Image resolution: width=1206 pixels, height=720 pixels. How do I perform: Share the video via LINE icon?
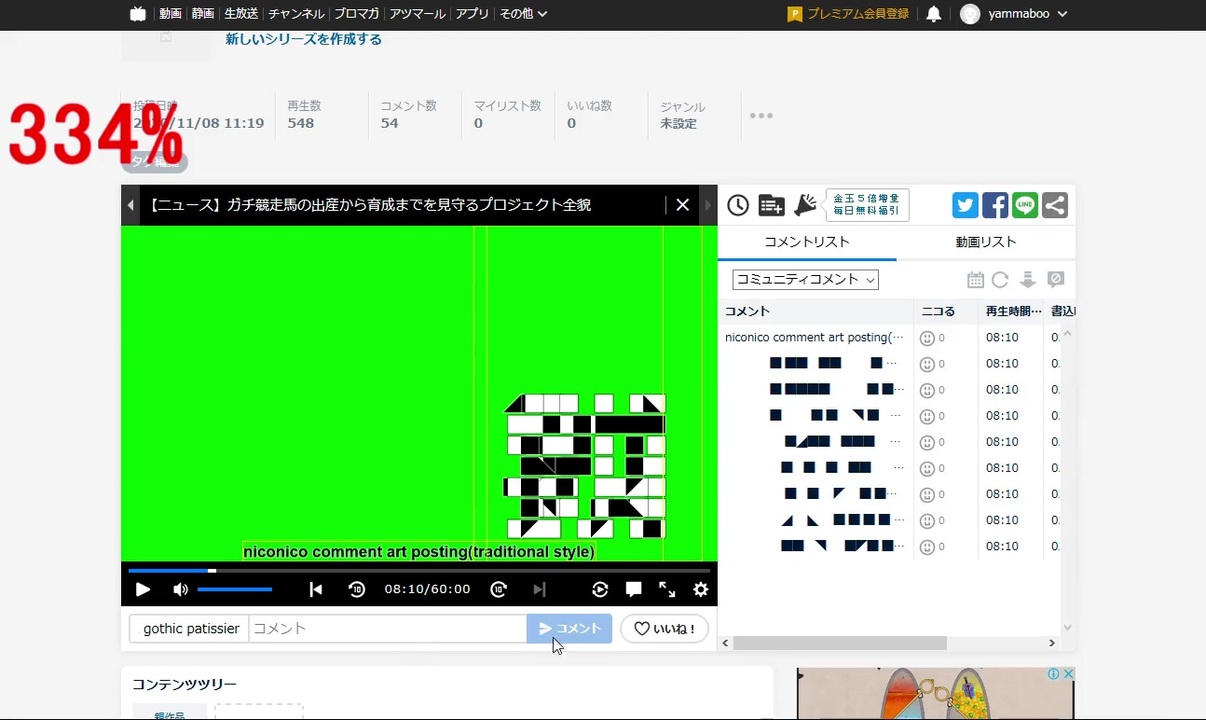pyautogui.click(x=1025, y=205)
